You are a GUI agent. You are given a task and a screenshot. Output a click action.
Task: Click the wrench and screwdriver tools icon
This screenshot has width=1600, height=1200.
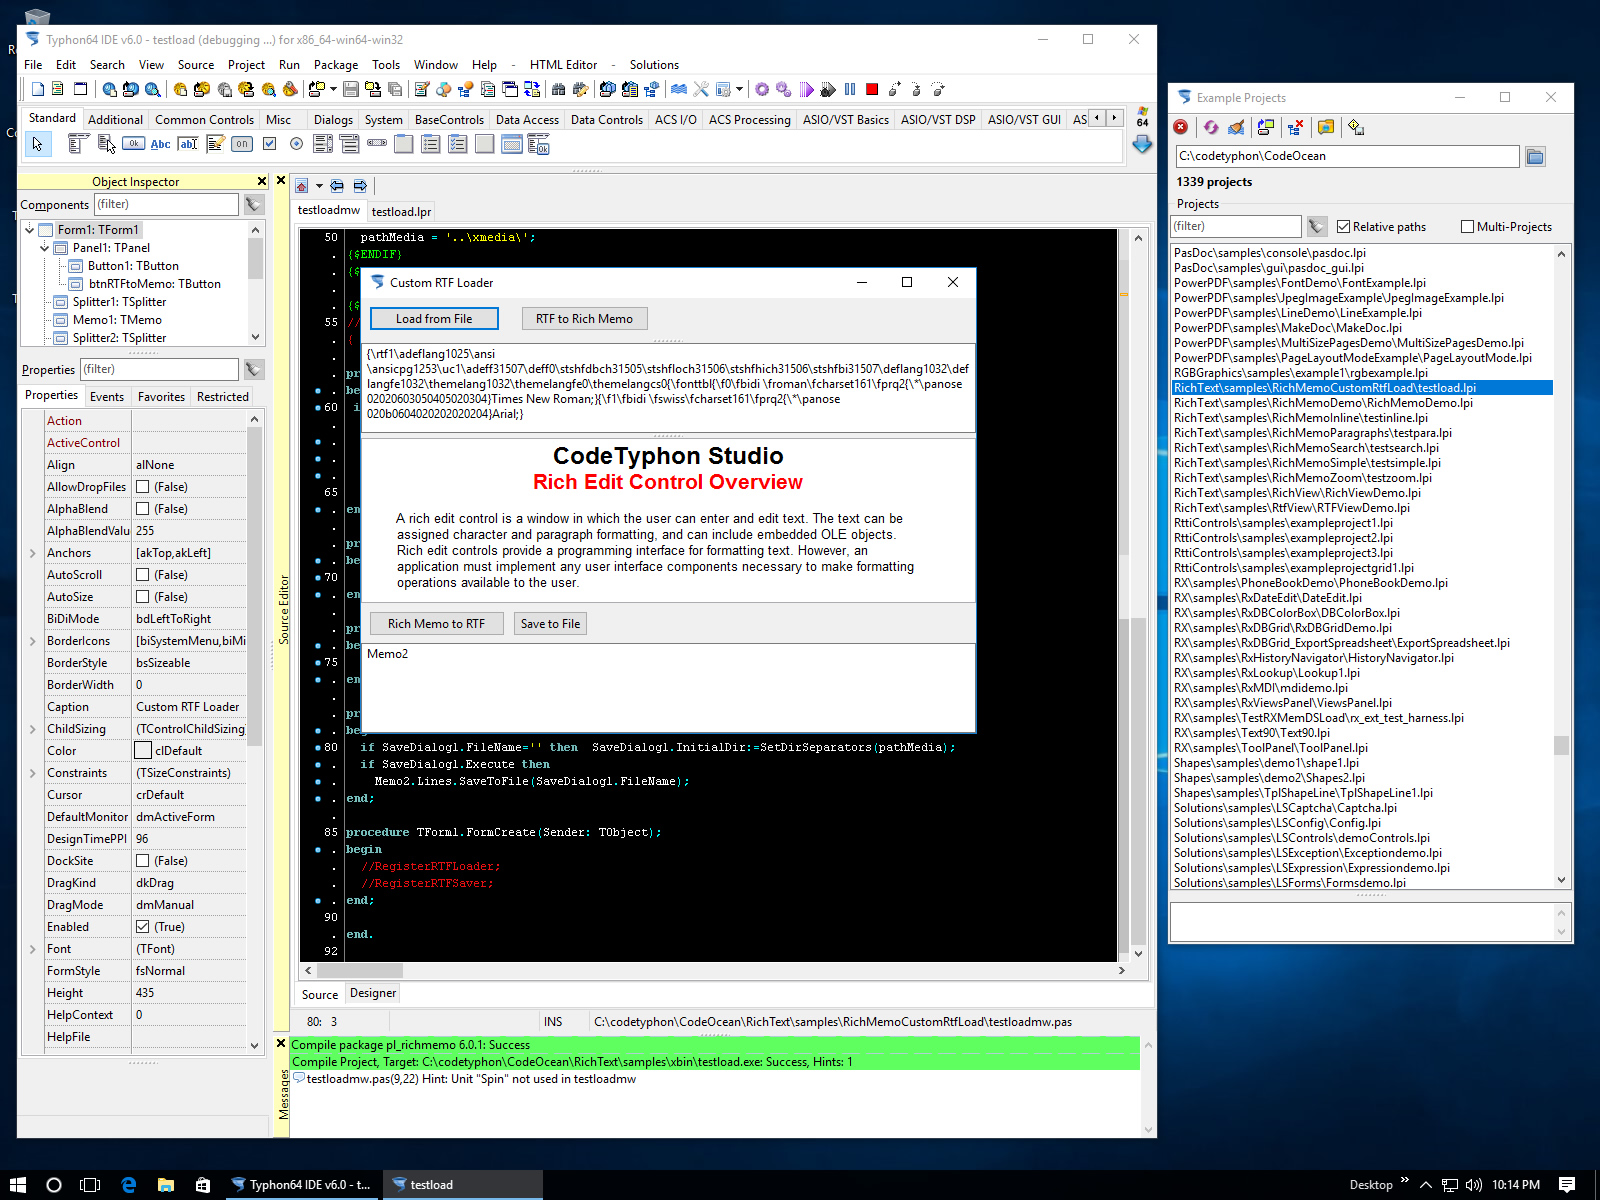pos(701,89)
